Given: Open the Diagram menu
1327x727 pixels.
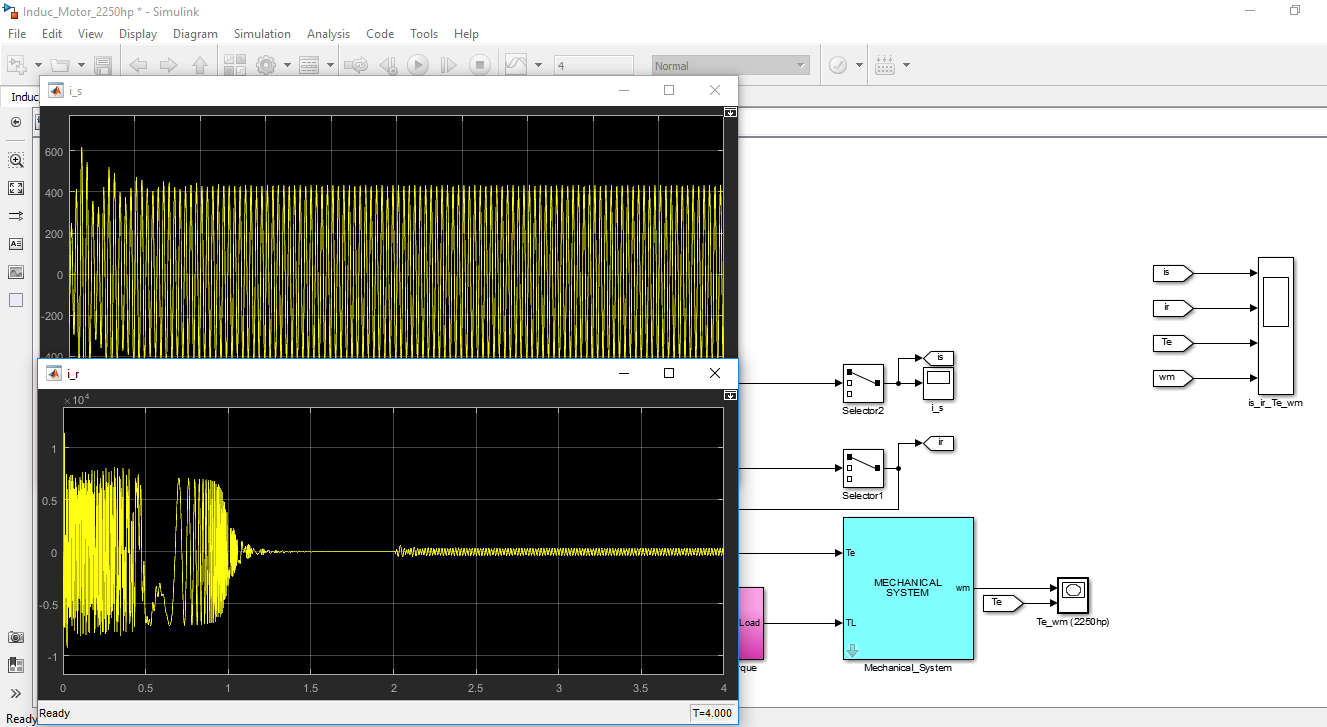Looking at the screenshot, I should coord(195,34).
